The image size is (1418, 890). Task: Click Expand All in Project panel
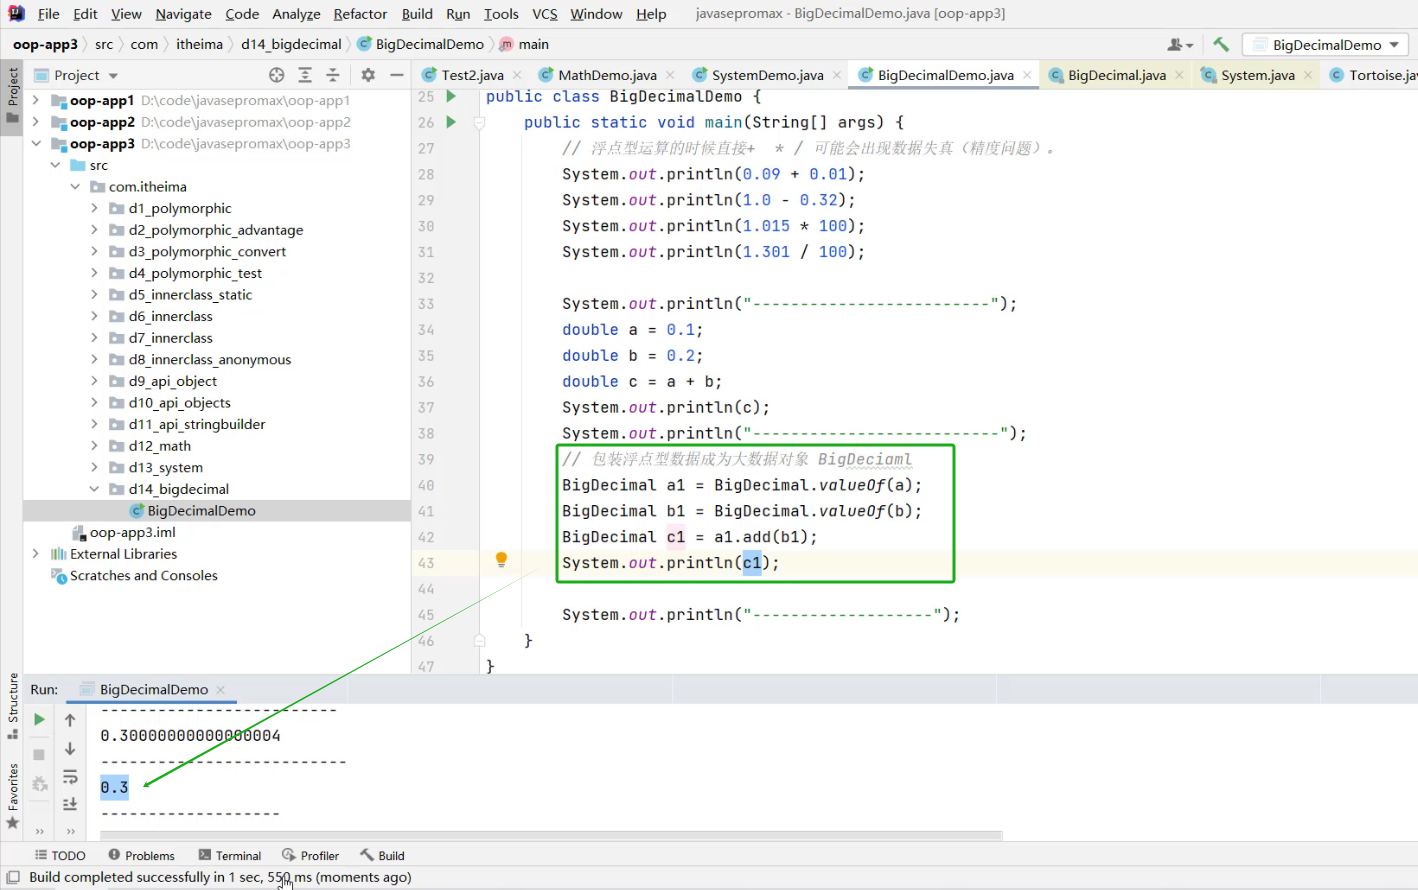tap(305, 75)
